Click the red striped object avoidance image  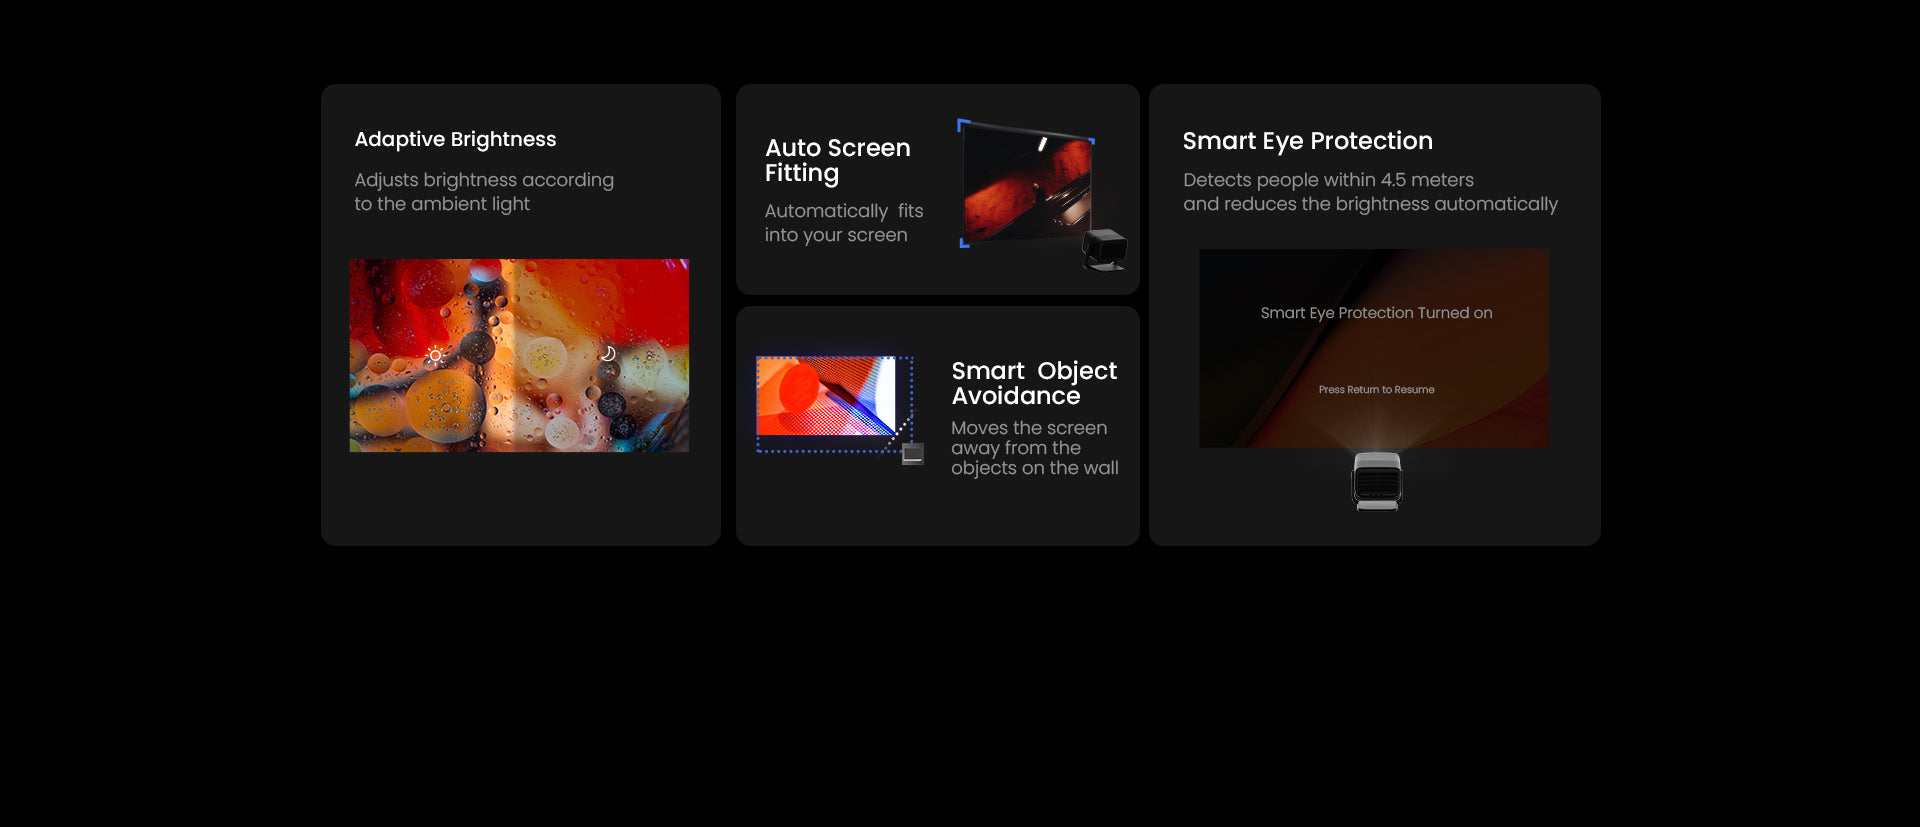pyautogui.click(x=825, y=396)
